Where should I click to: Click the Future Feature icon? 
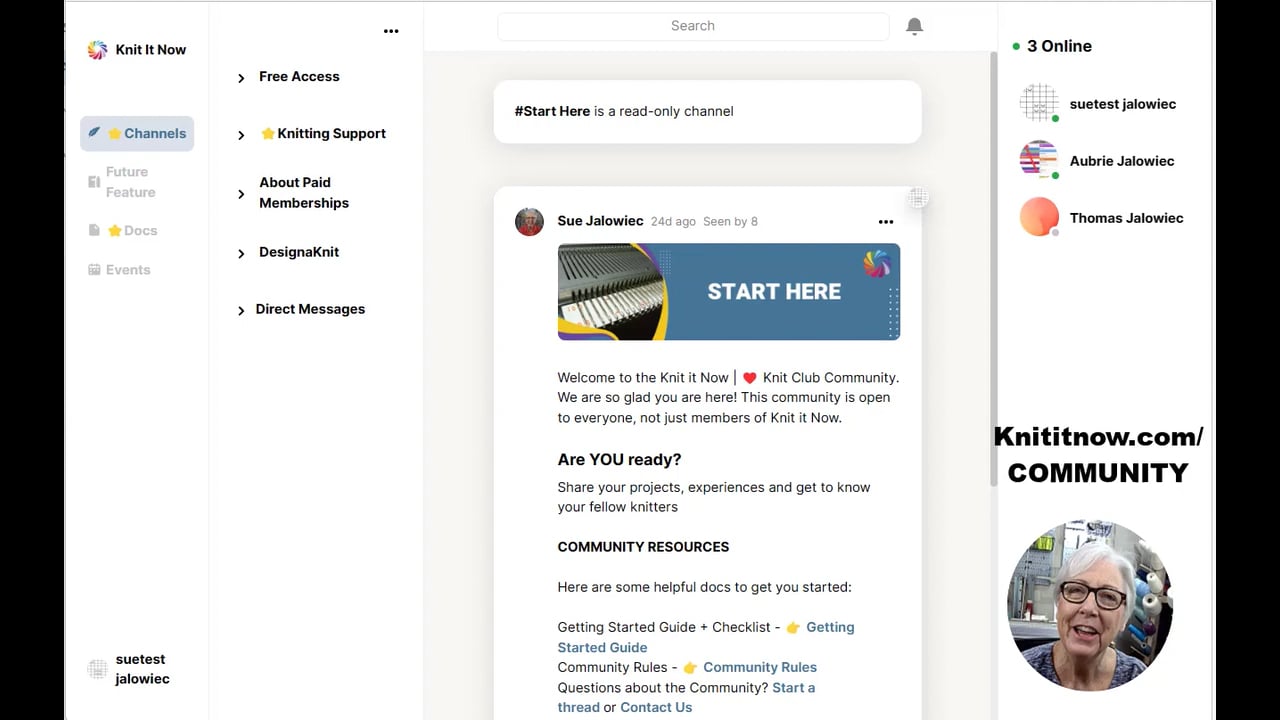pos(94,182)
